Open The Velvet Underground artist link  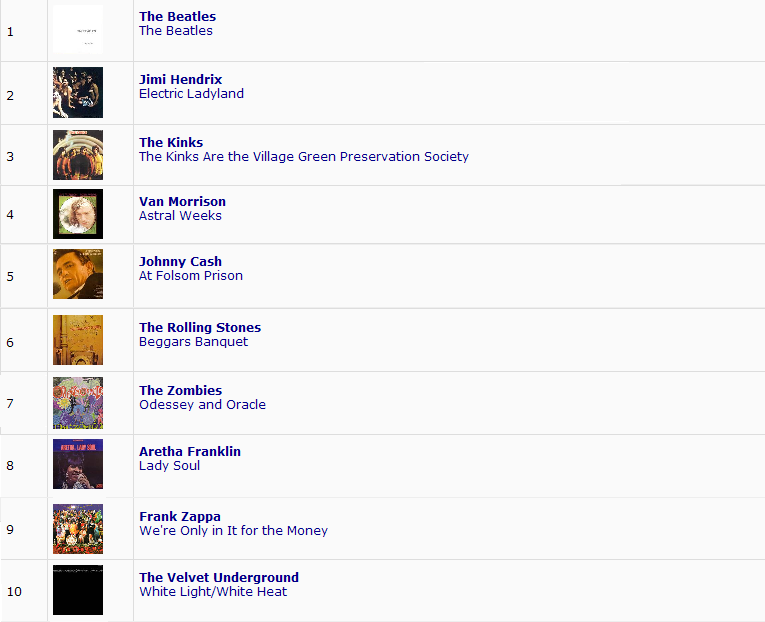coord(219,577)
